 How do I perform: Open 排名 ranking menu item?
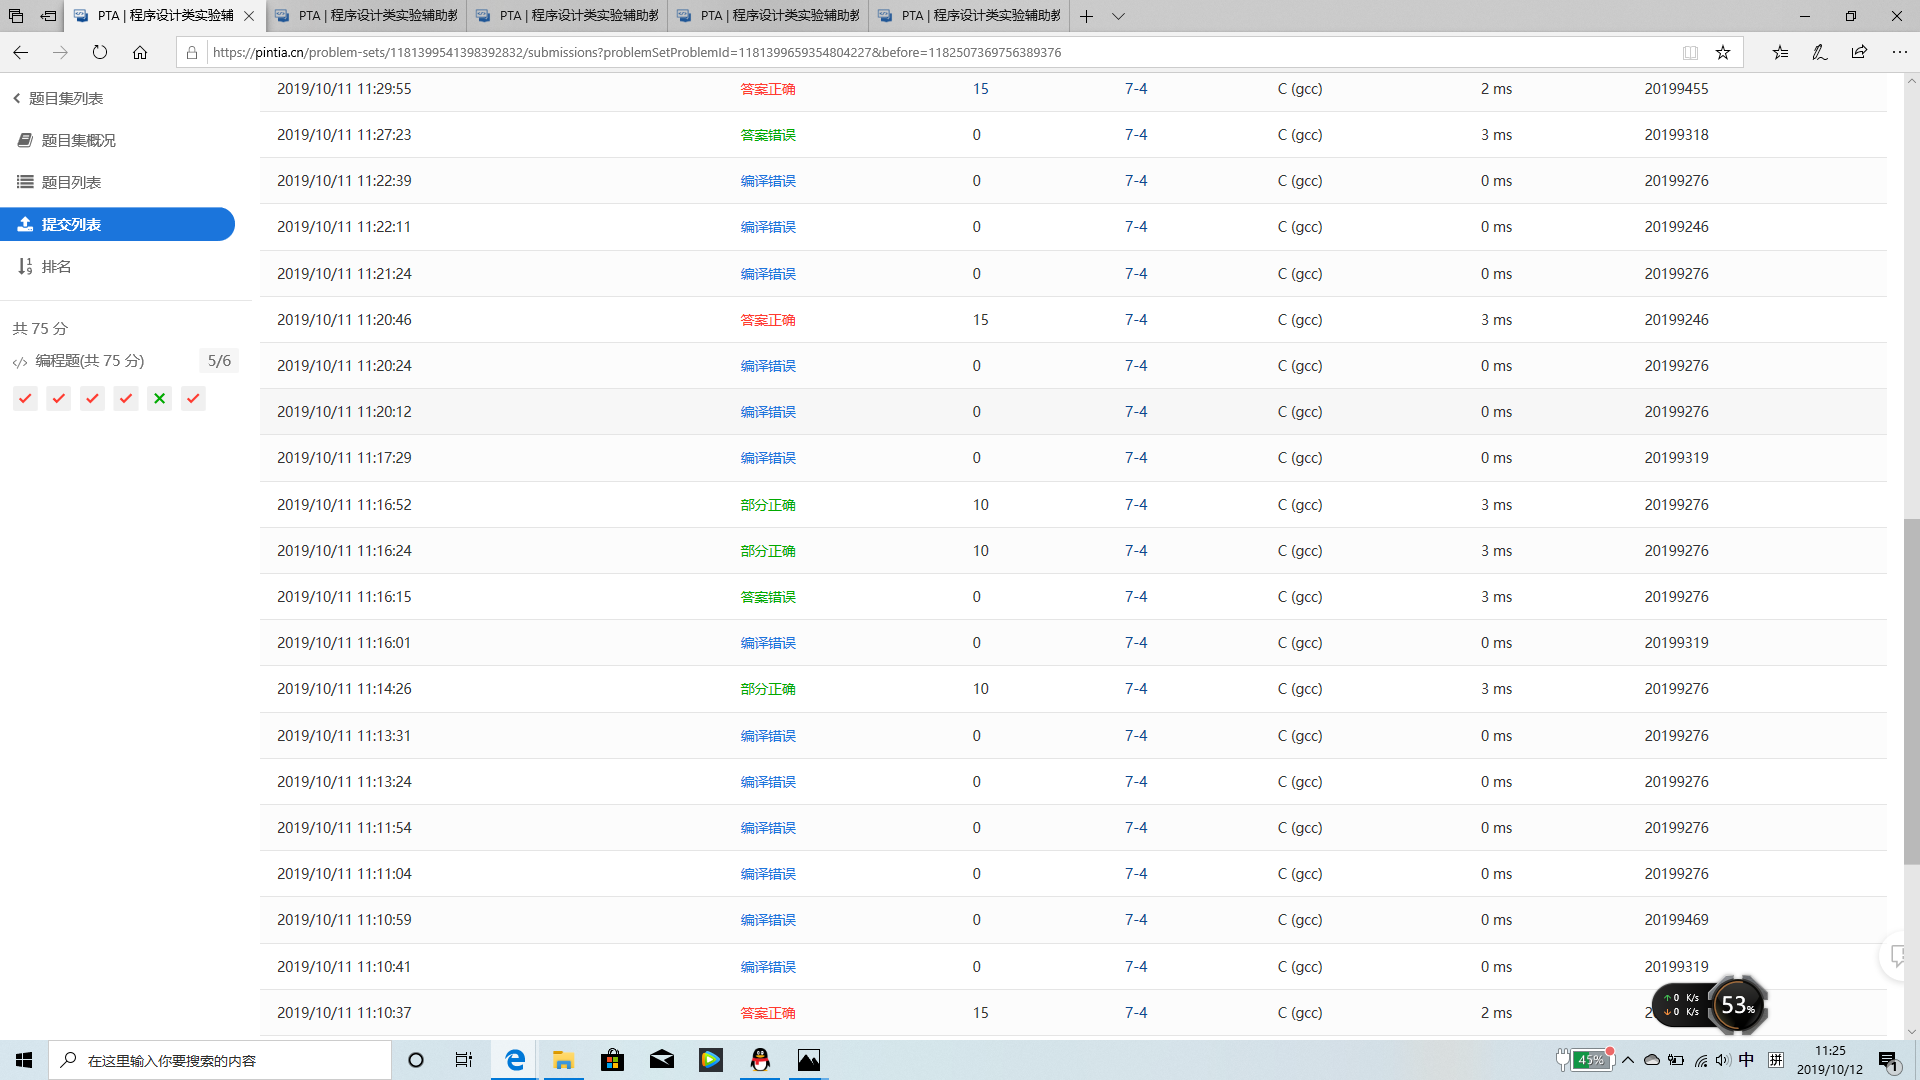pyautogui.click(x=56, y=266)
